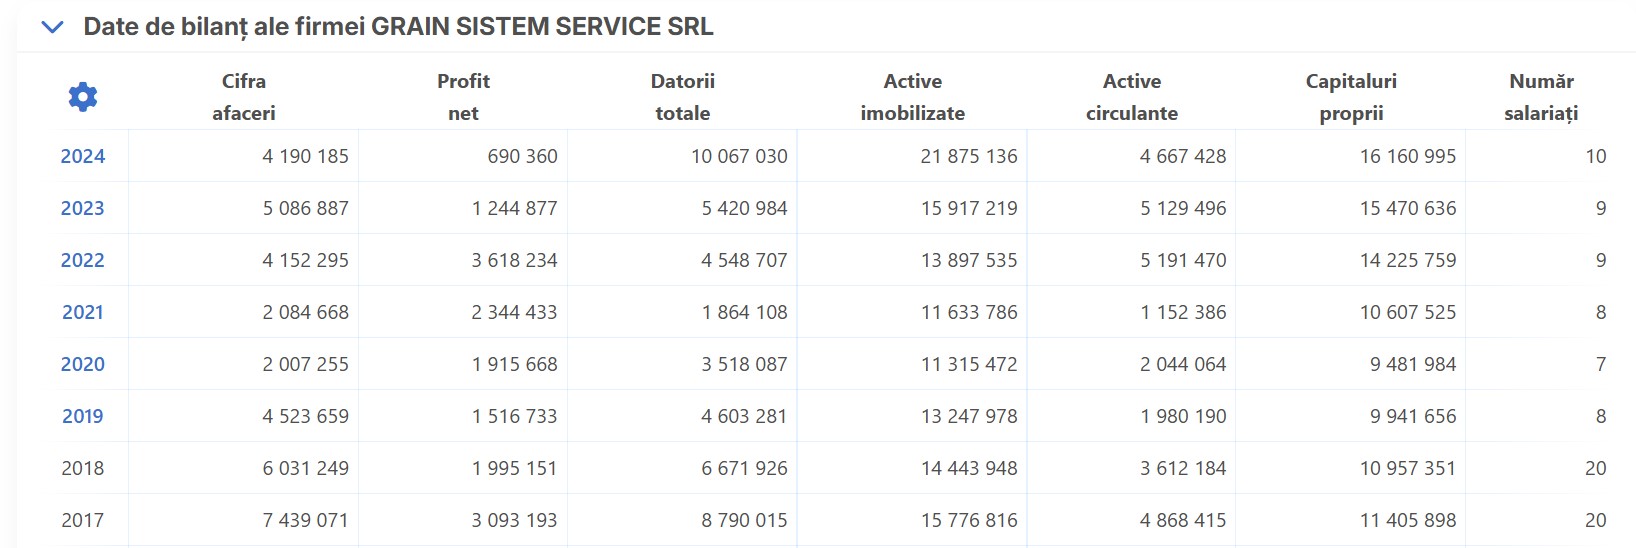Click the Datorii totale column header
The width and height of the screenshot is (1636, 548).
(683, 97)
